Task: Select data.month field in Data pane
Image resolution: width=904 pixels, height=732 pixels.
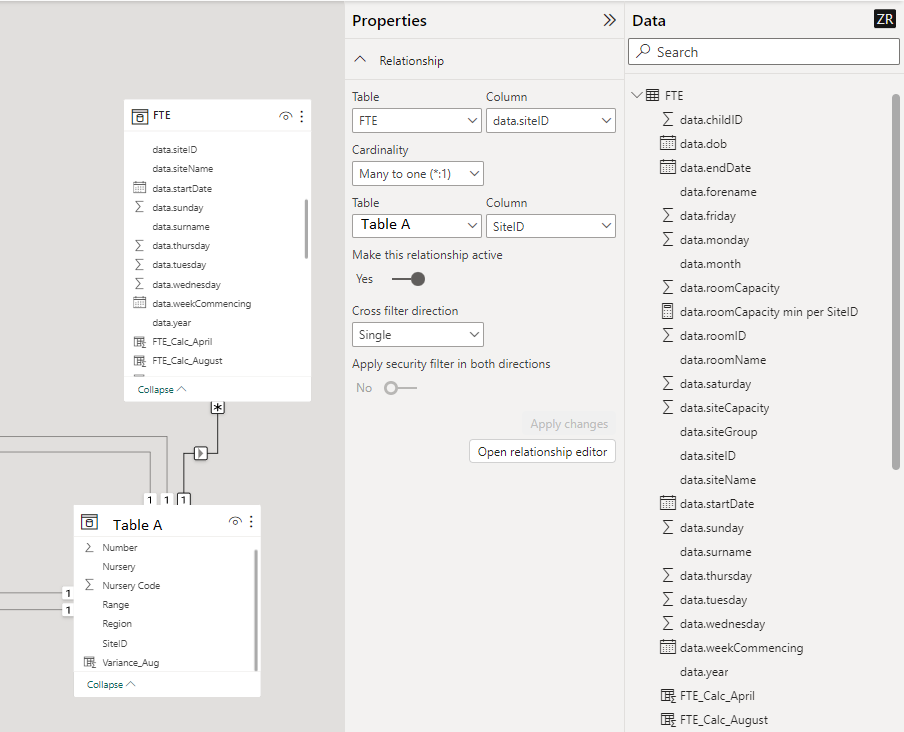Action: [x=710, y=263]
